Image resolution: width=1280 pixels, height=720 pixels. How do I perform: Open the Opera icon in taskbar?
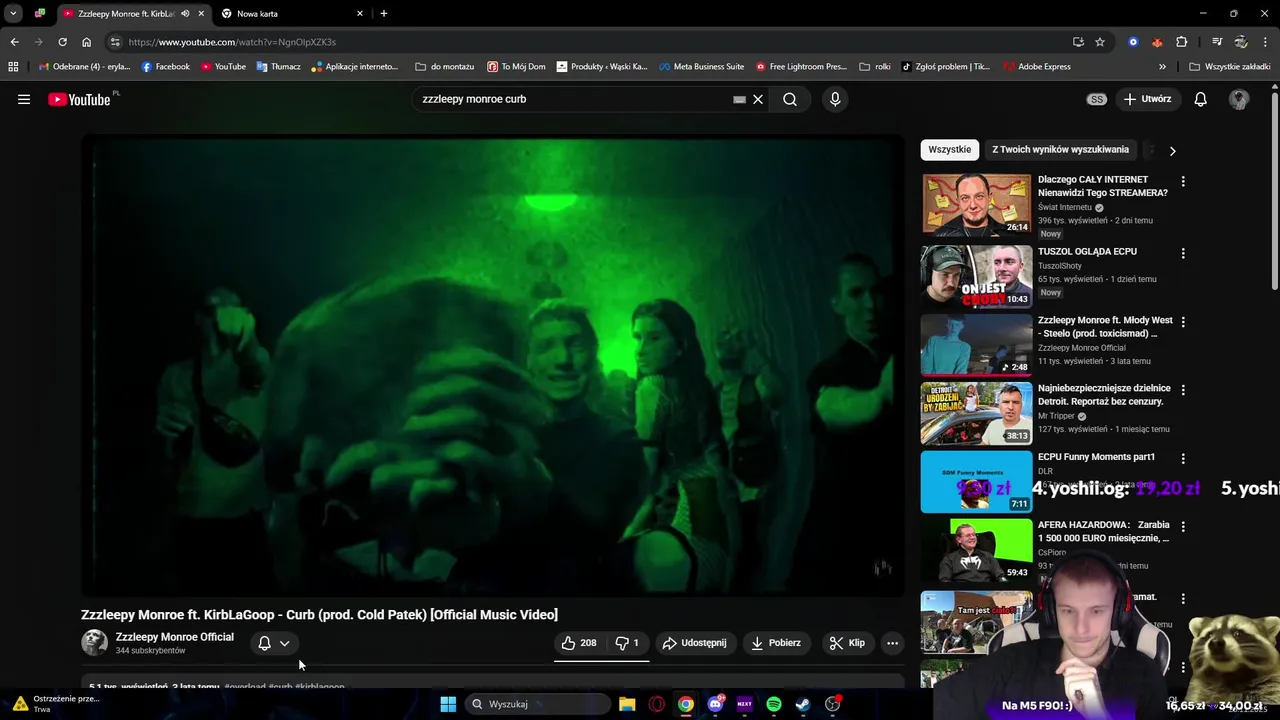coord(657,704)
